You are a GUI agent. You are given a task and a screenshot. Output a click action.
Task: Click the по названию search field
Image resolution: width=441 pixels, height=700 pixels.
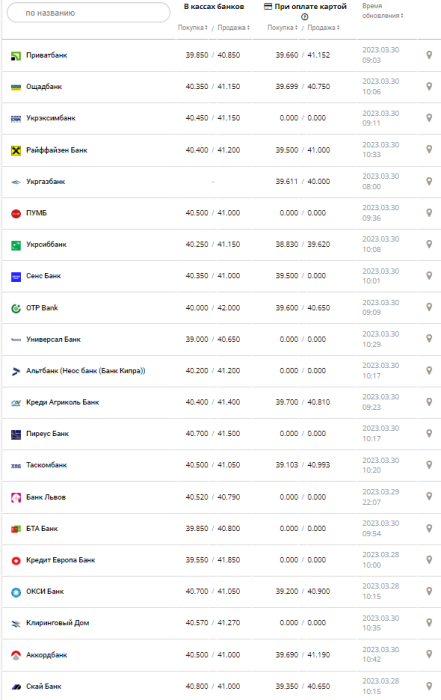click(x=88, y=13)
